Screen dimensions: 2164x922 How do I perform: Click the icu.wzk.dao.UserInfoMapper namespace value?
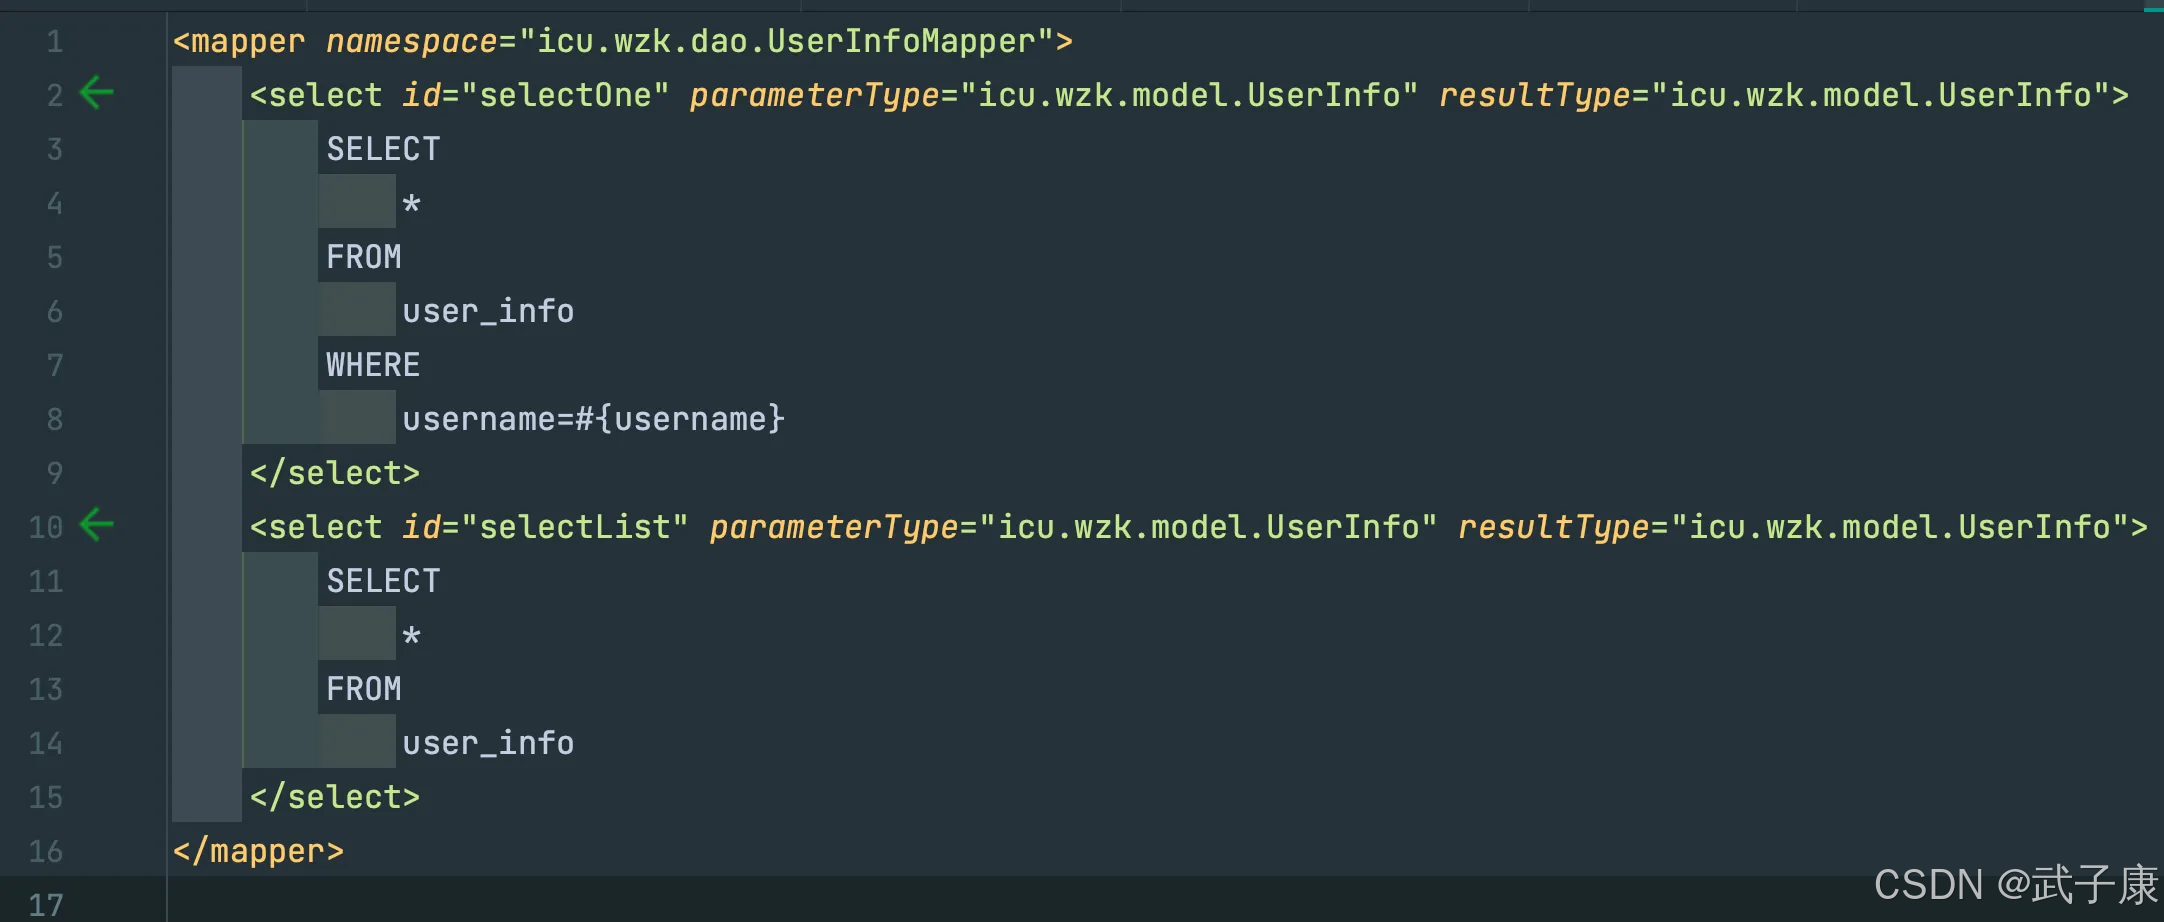pos(786,42)
